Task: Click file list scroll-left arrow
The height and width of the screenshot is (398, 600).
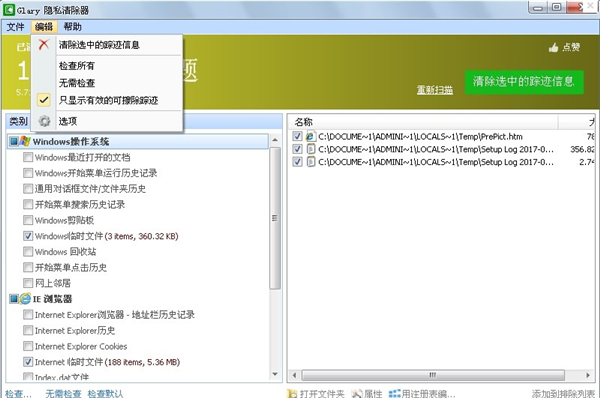Action: tap(294, 375)
